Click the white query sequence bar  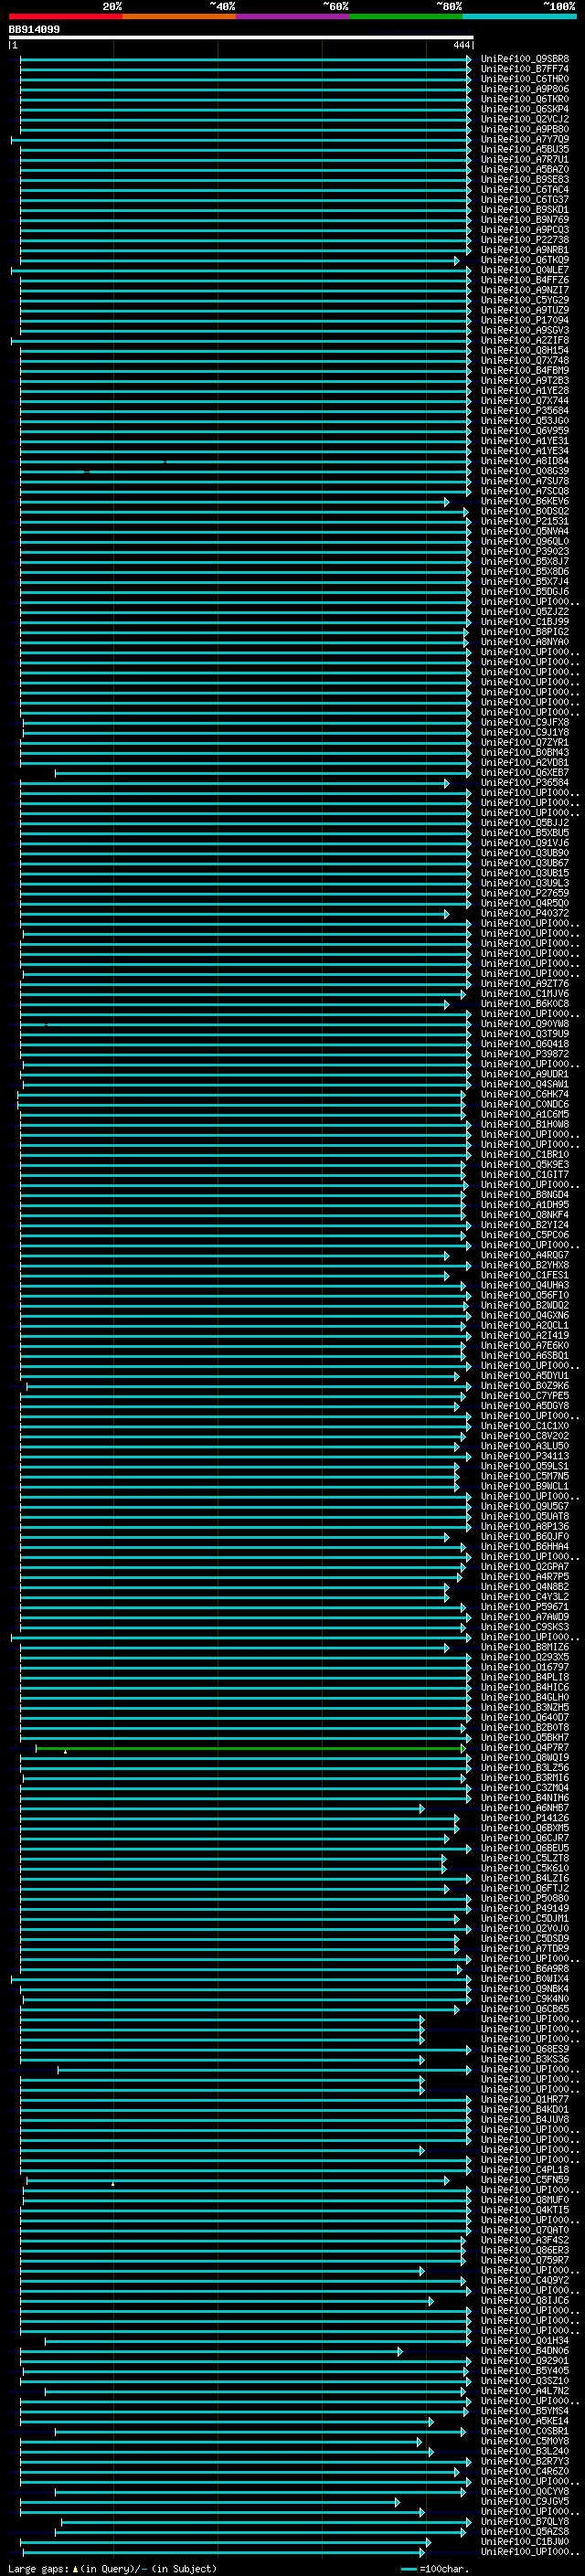tap(241, 37)
